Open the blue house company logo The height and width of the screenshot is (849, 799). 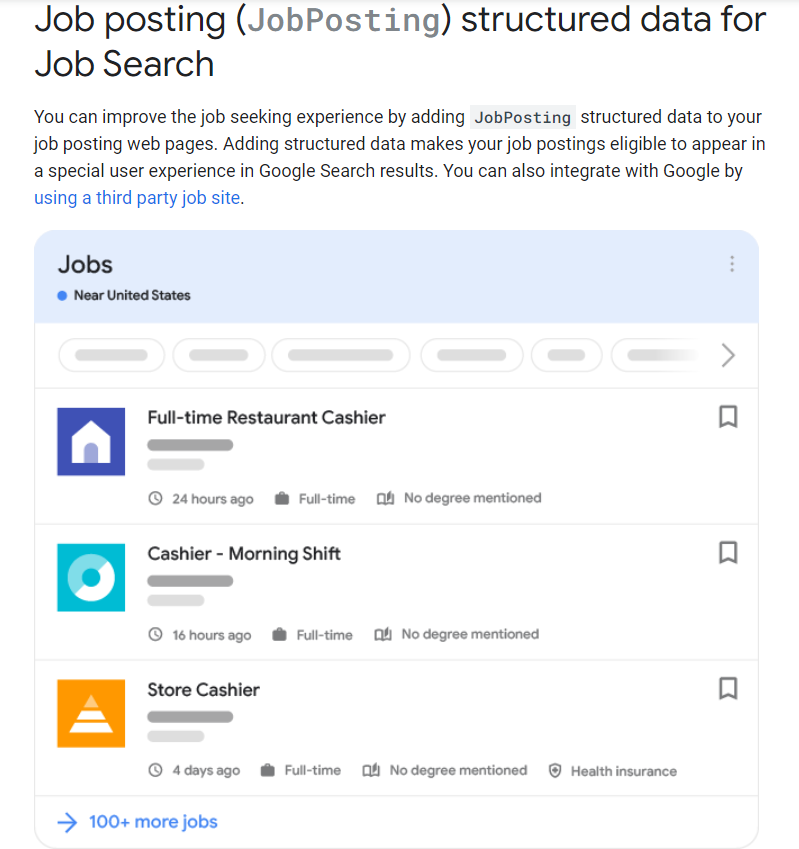[91, 442]
